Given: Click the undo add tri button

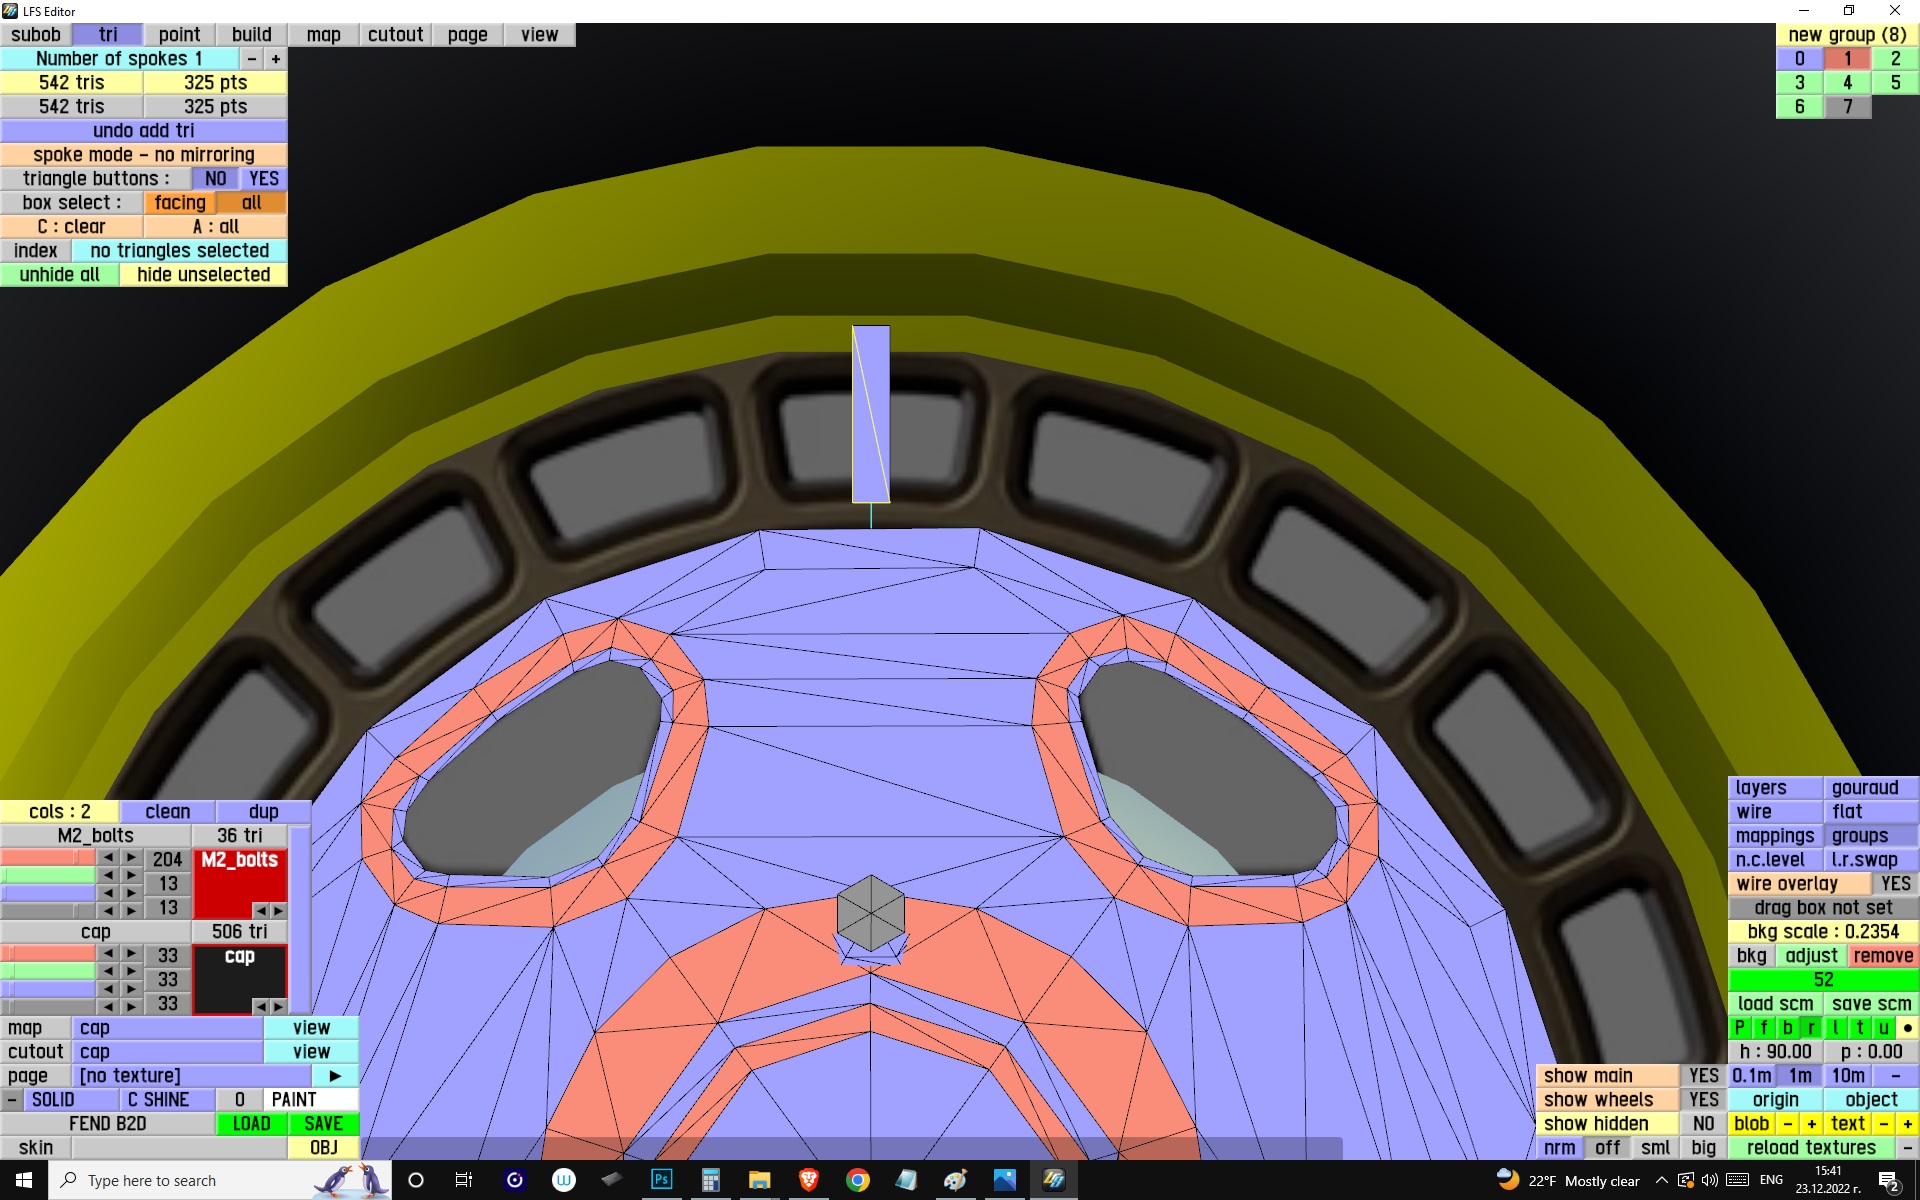Looking at the screenshot, I should coord(143,131).
